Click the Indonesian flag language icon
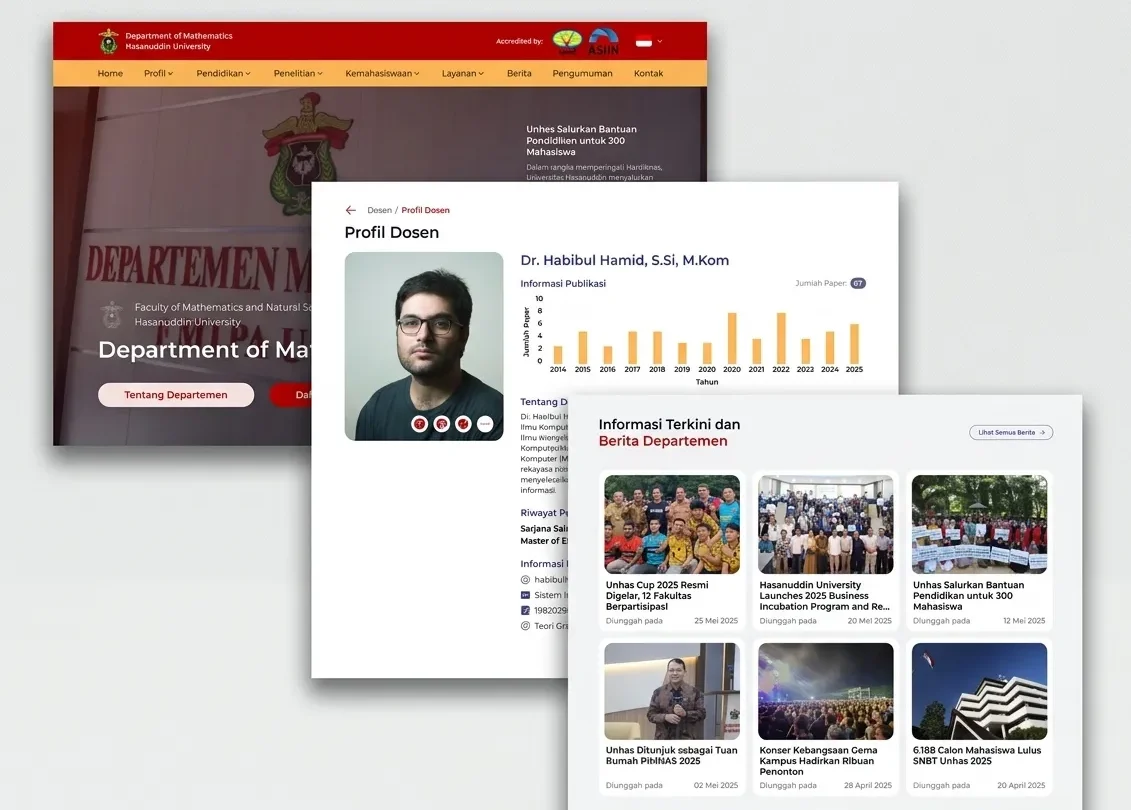Screen dimensions: 1131x810 [x=643, y=42]
